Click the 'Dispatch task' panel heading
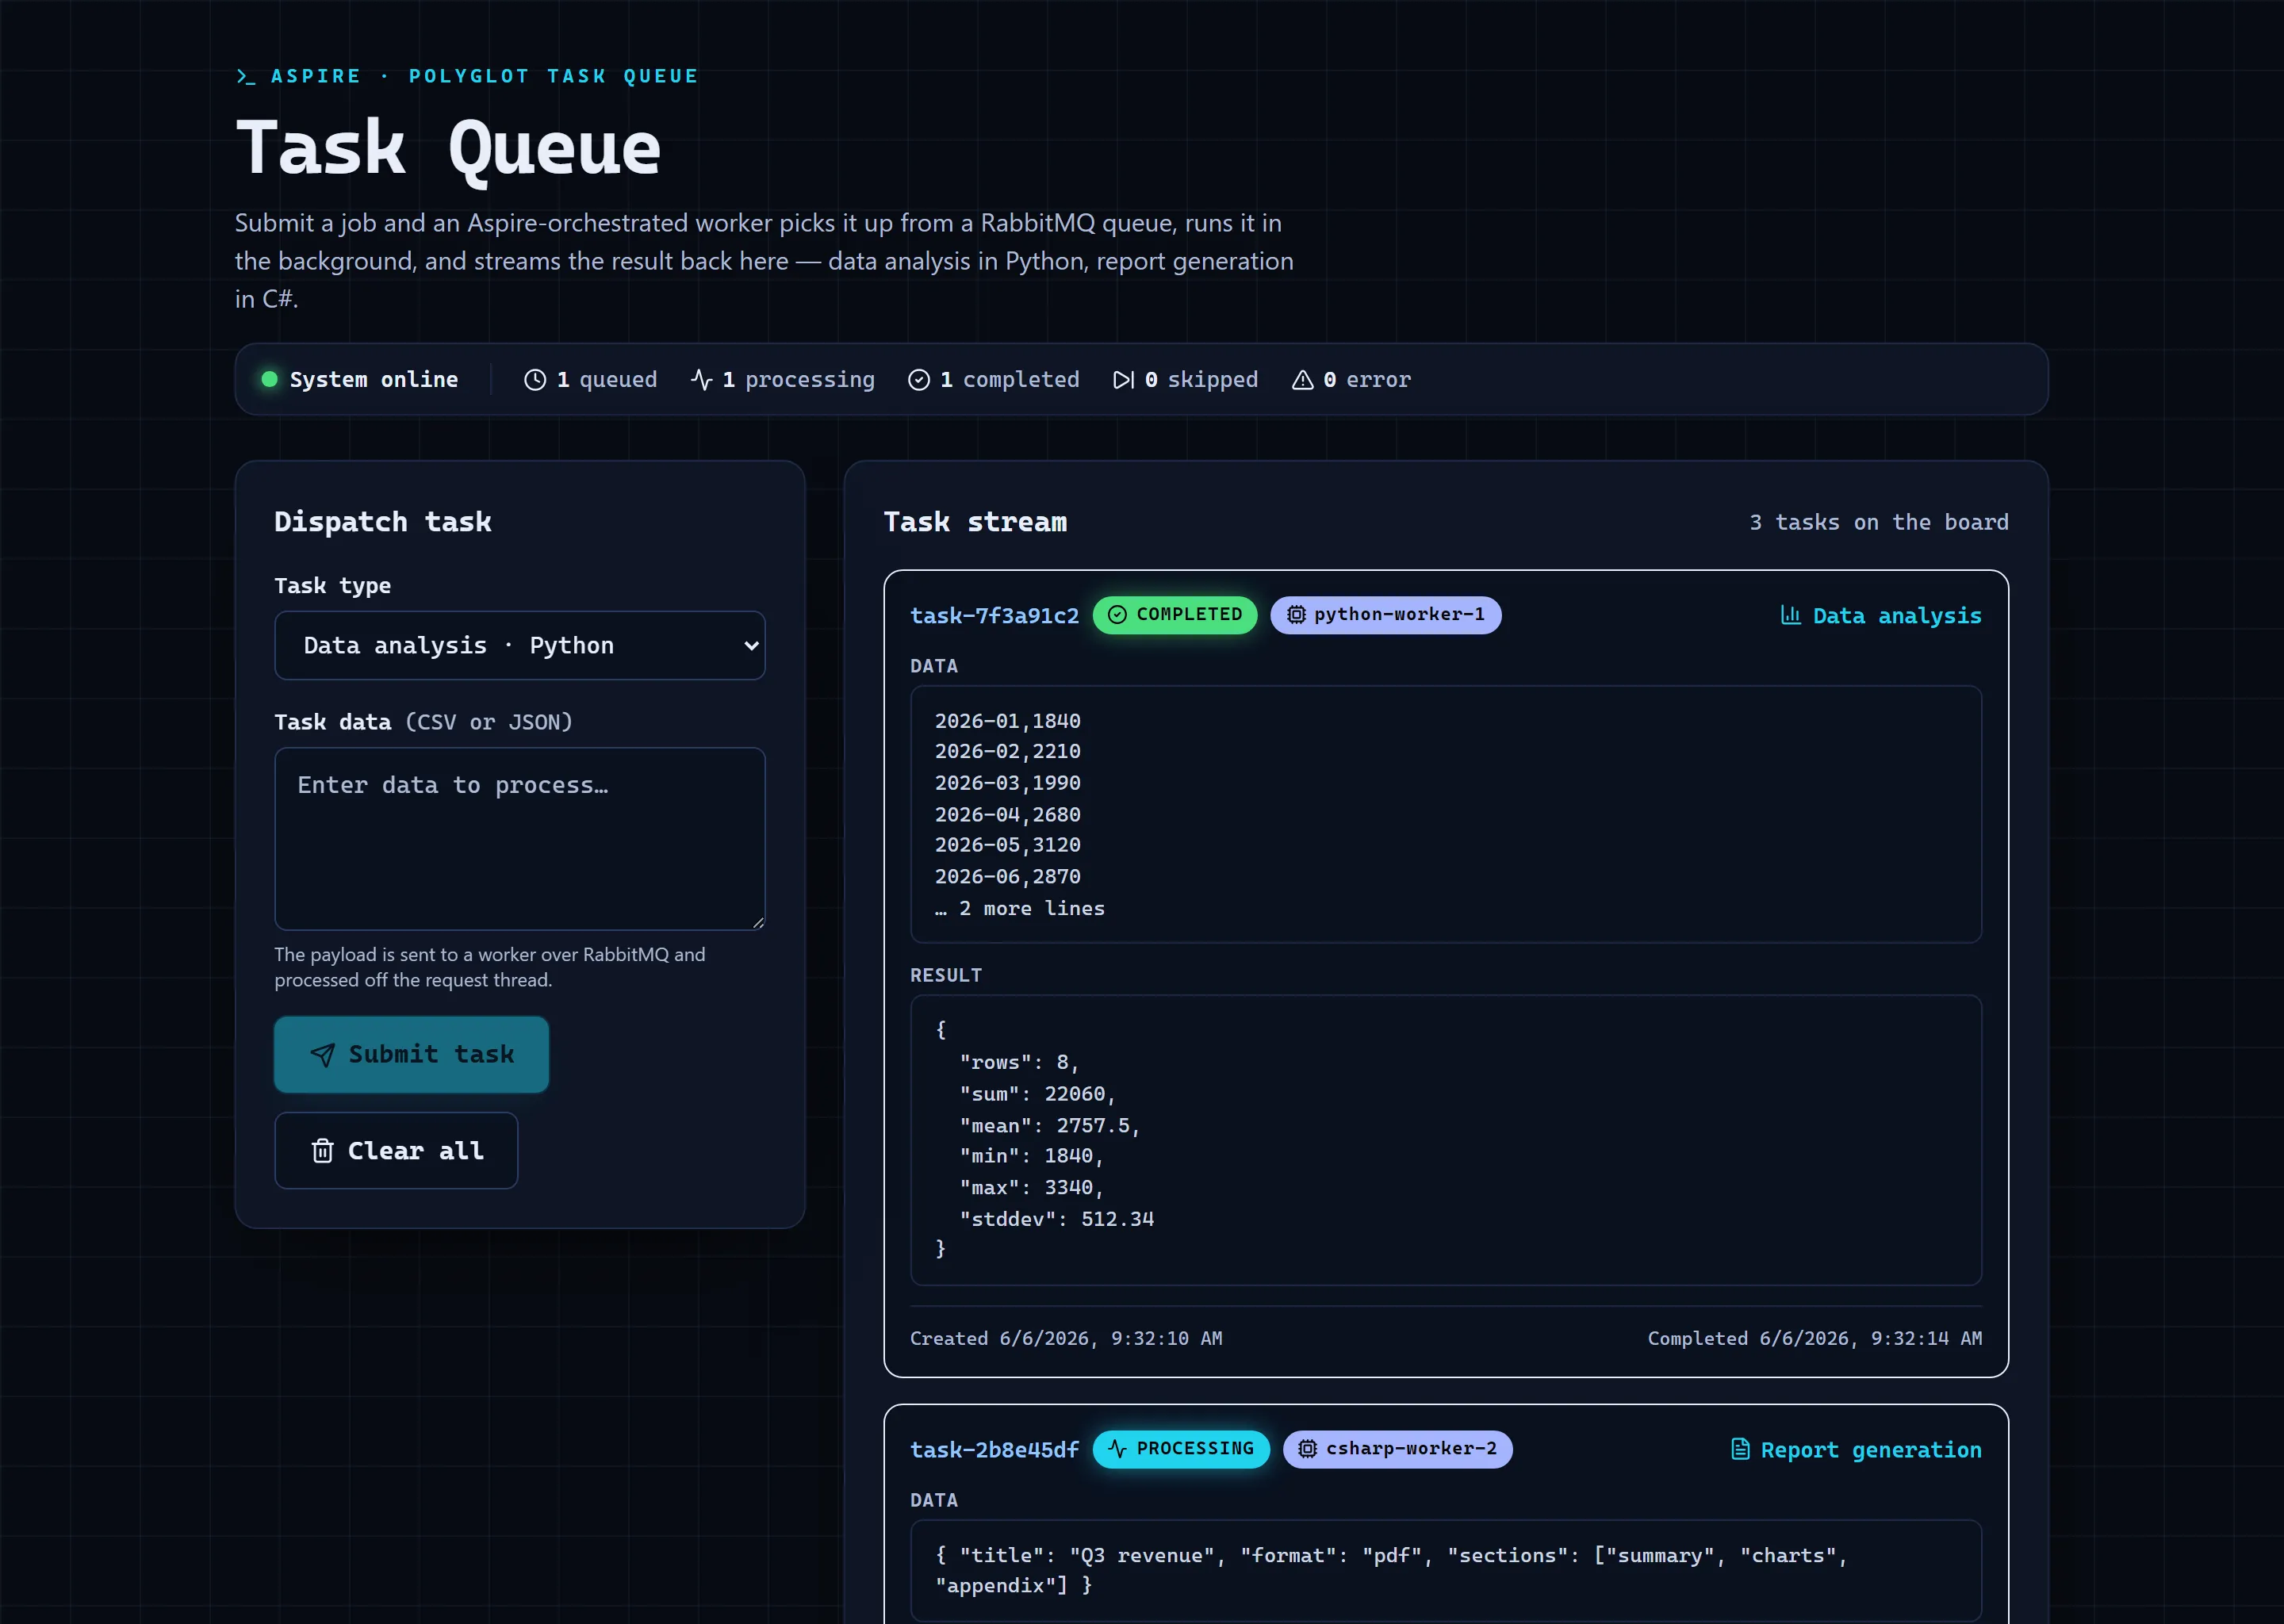This screenshot has width=2284, height=1624. point(383,522)
